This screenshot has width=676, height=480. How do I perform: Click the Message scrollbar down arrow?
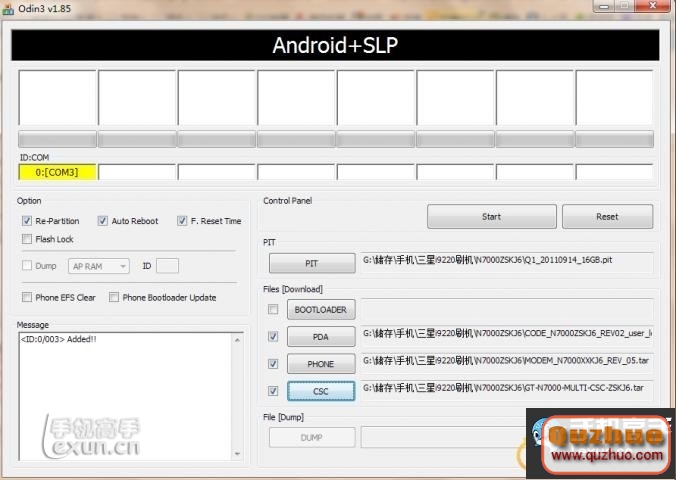[237, 454]
